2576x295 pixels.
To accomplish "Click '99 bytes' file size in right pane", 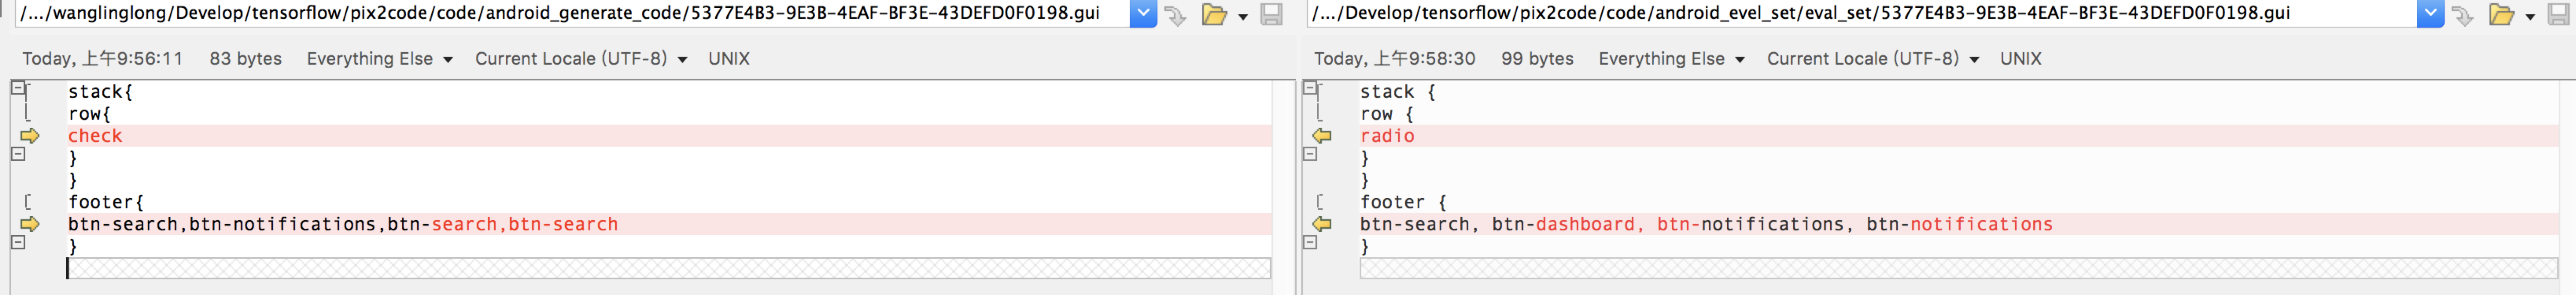I will (x=1537, y=59).
